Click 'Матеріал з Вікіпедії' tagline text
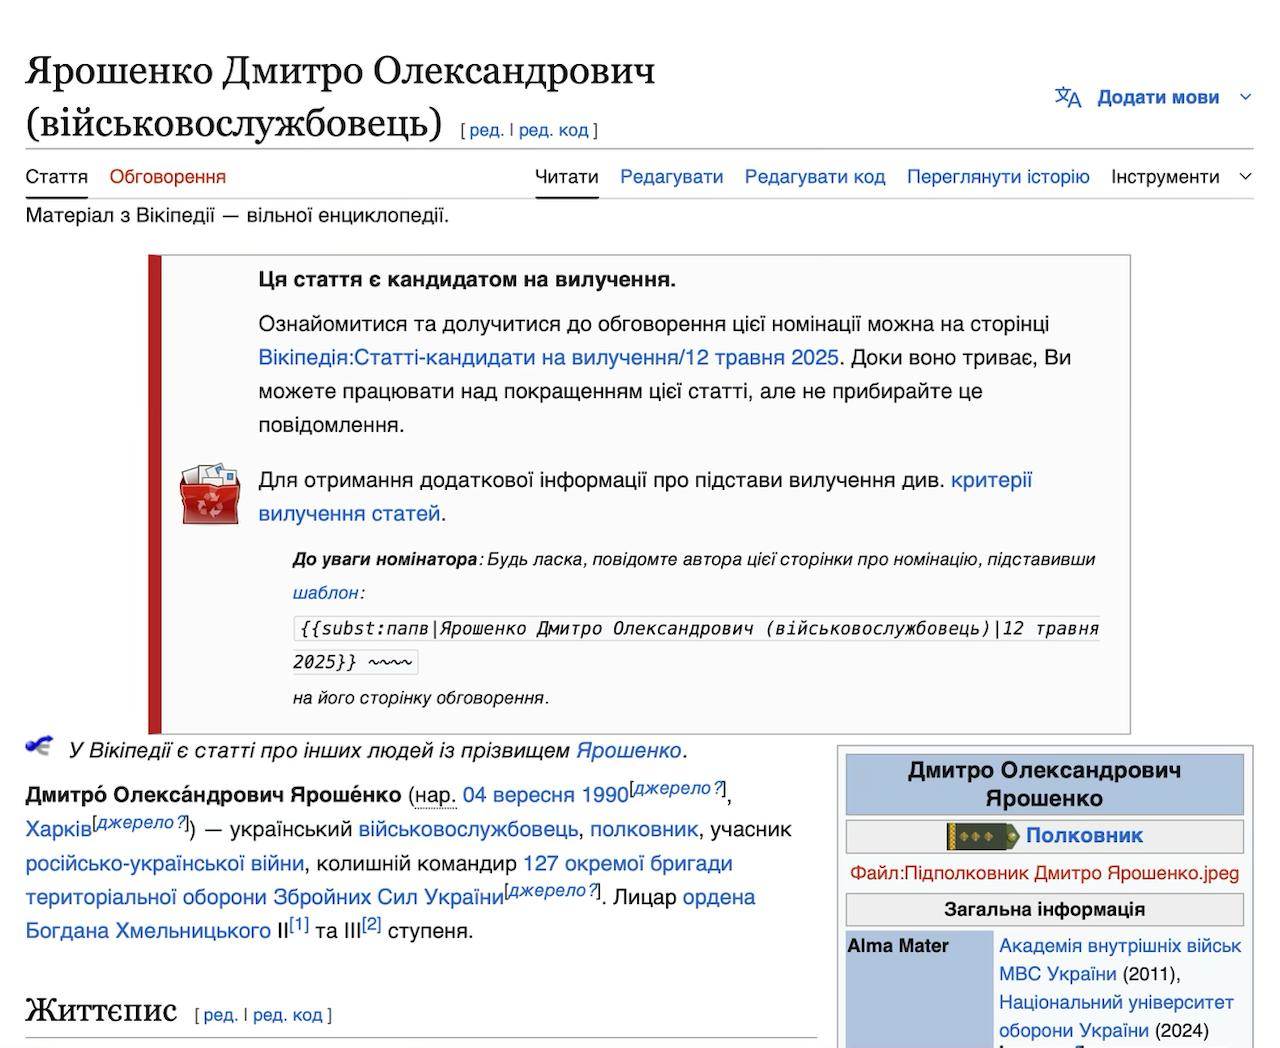1280x1048 pixels. tap(237, 216)
